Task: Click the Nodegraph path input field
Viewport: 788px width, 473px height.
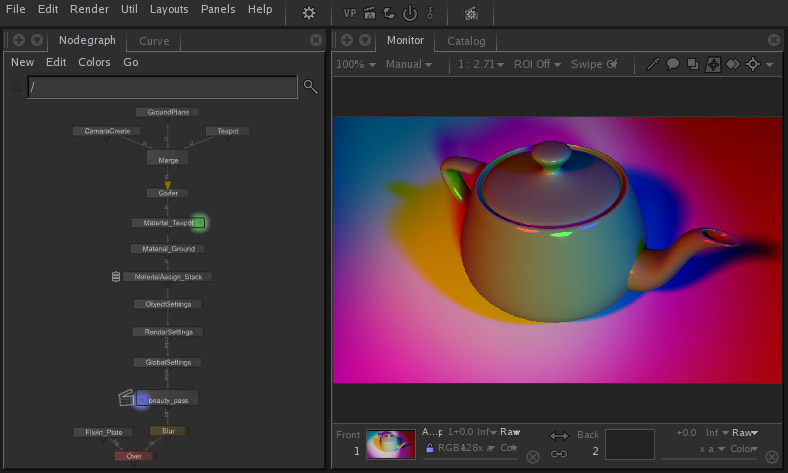Action: point(162,87)
